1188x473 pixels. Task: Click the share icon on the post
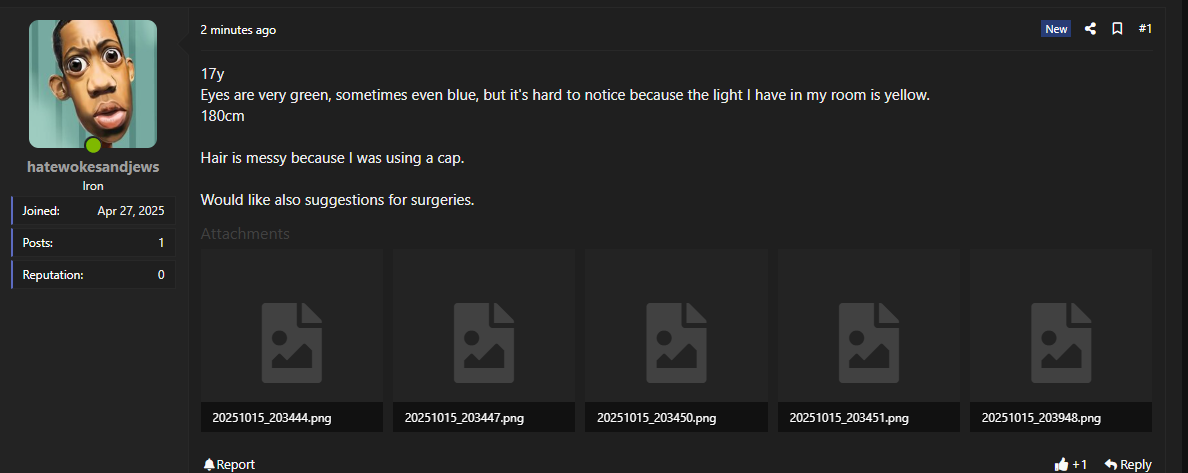(1090, 29)
